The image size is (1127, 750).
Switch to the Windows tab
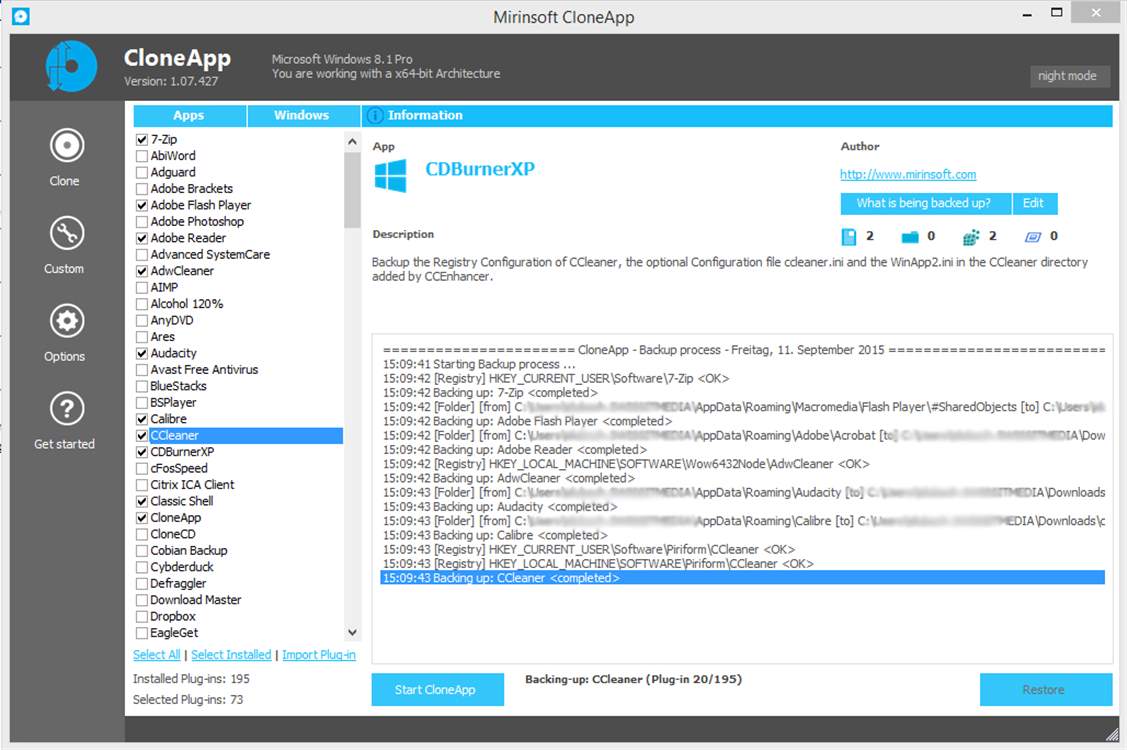pyautogui.click(x=303, y=116)
